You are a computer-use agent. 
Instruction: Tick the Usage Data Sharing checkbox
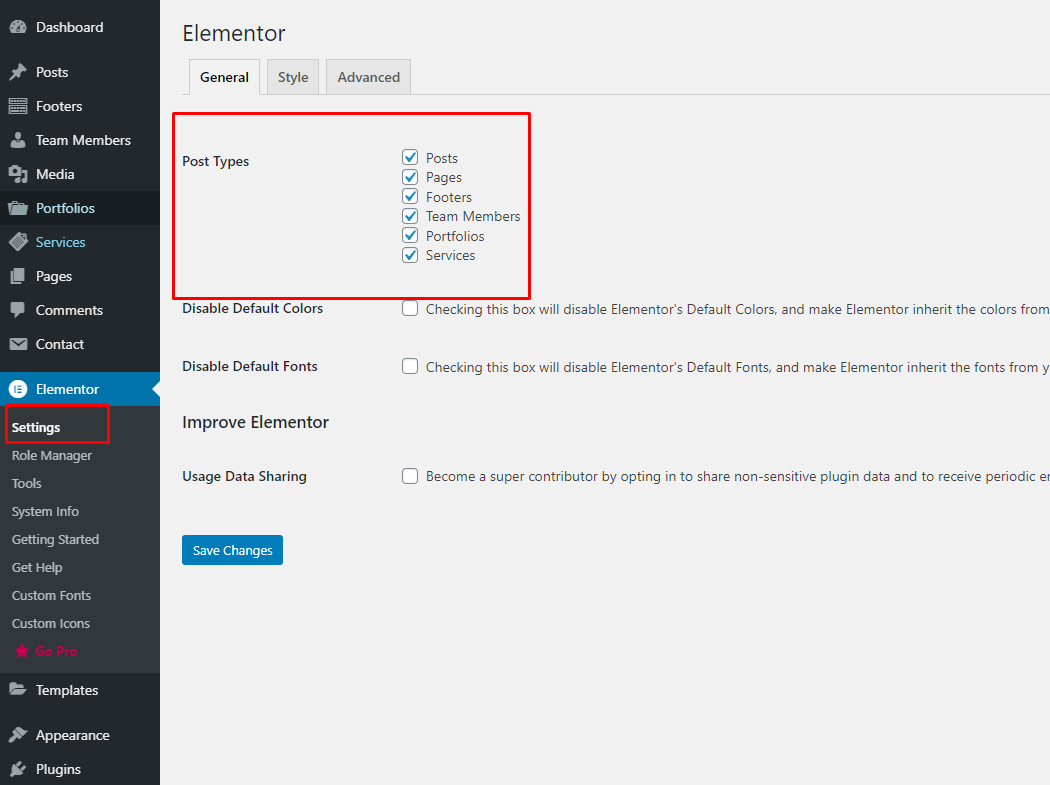(410, 476)
